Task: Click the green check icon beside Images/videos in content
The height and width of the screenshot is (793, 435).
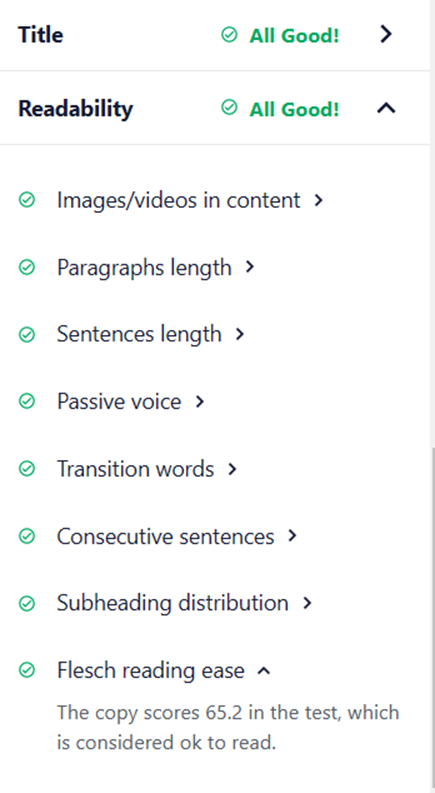Action: click(x=27, y=200)
